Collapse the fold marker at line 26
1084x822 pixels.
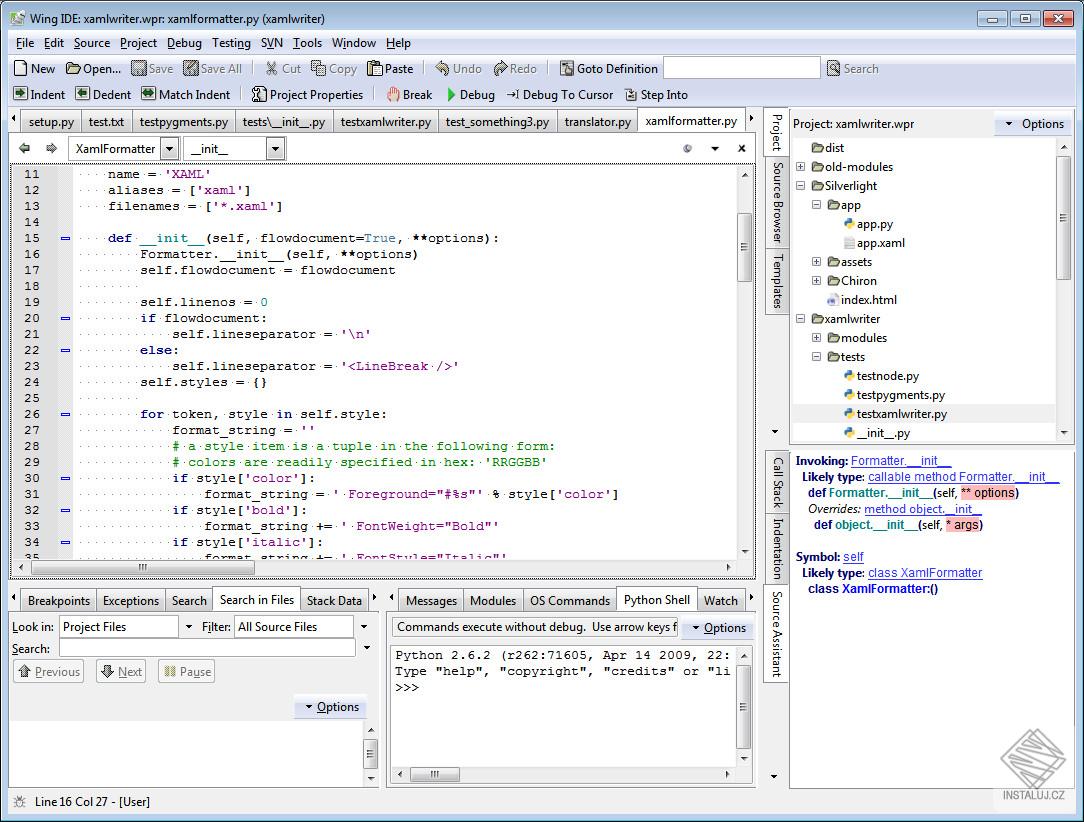(65, 414)
